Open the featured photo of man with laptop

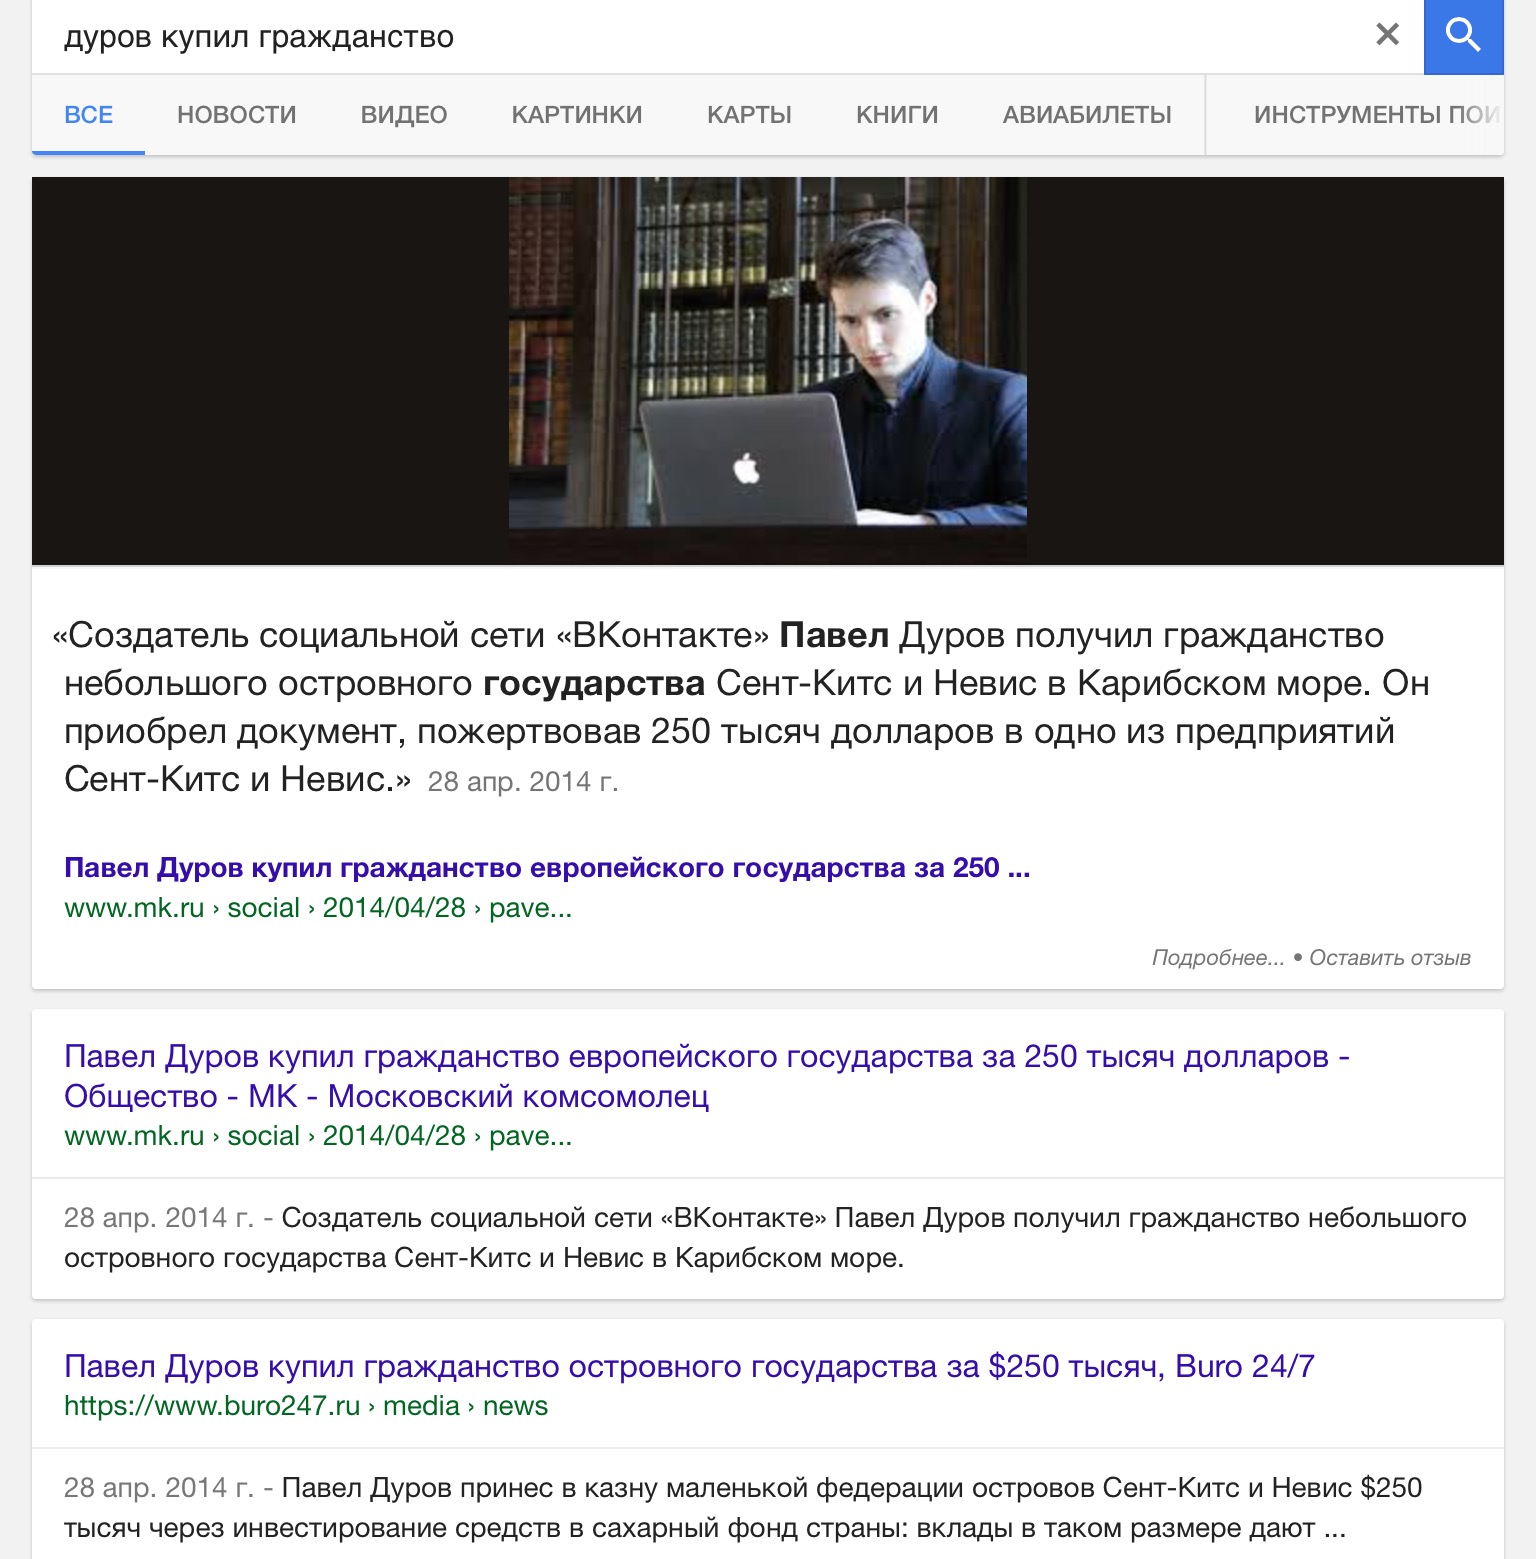click(768, 371)
